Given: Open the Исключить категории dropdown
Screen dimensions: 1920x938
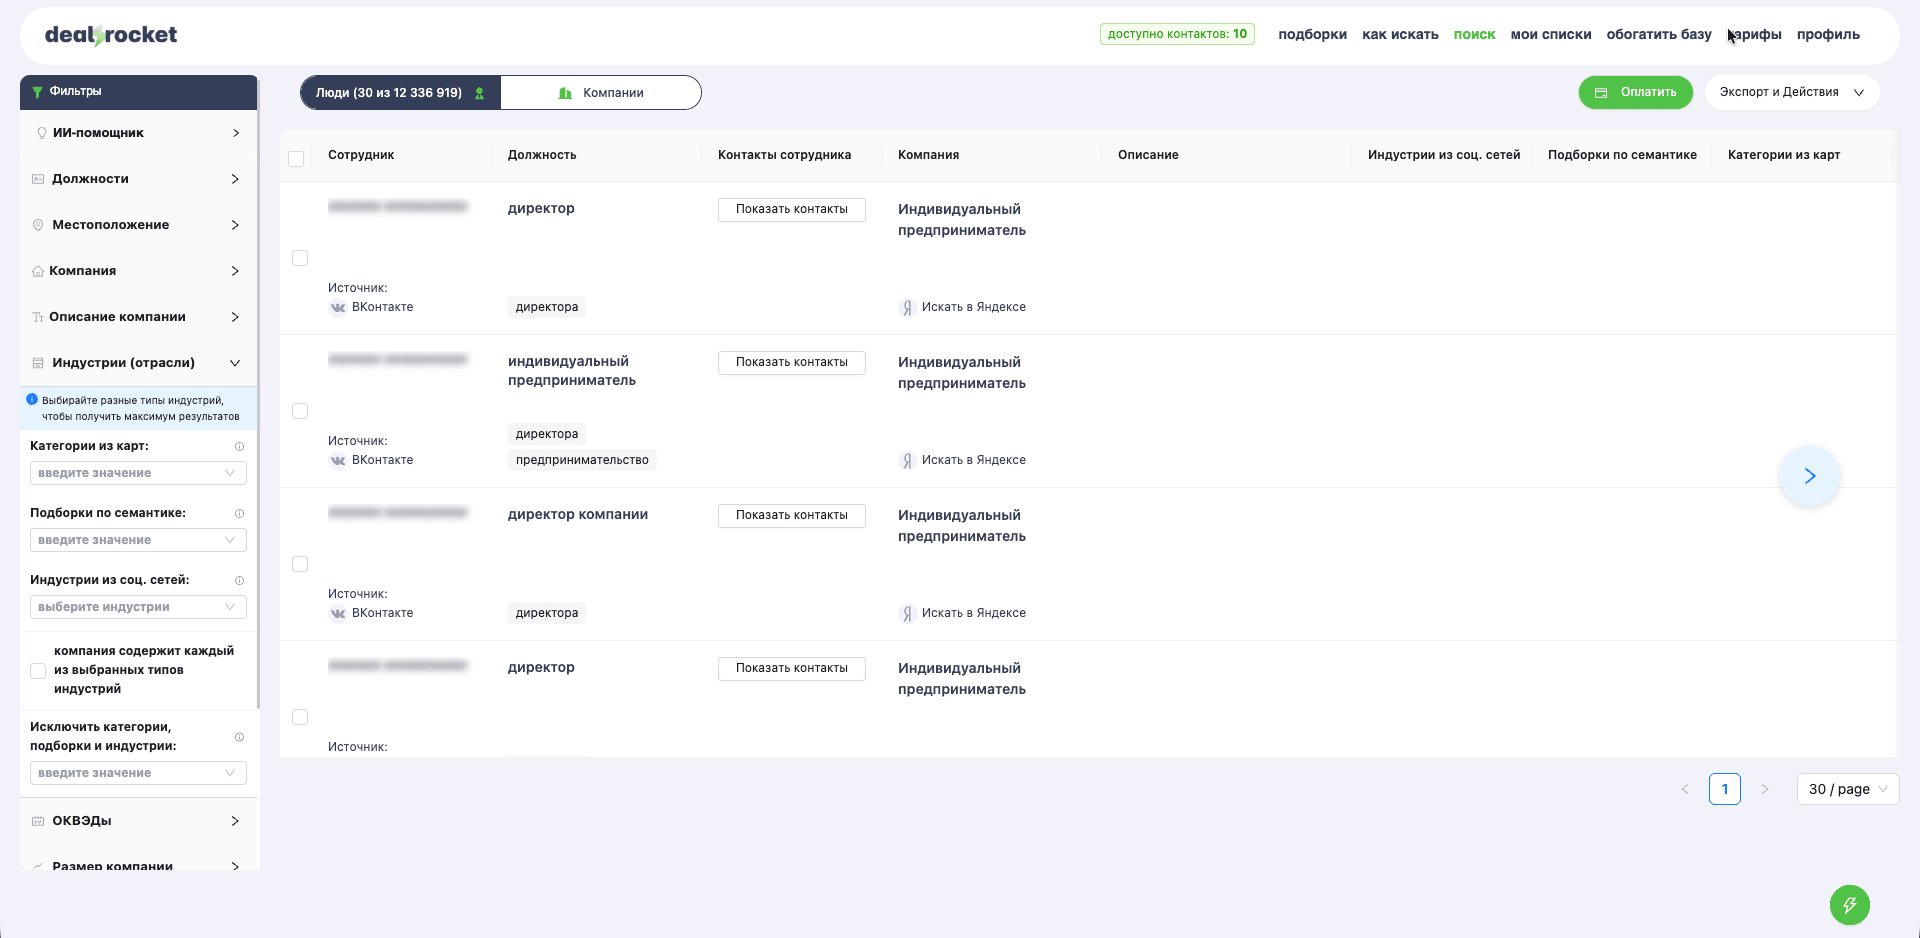Looking at the screenshot, I should point(138,773).
